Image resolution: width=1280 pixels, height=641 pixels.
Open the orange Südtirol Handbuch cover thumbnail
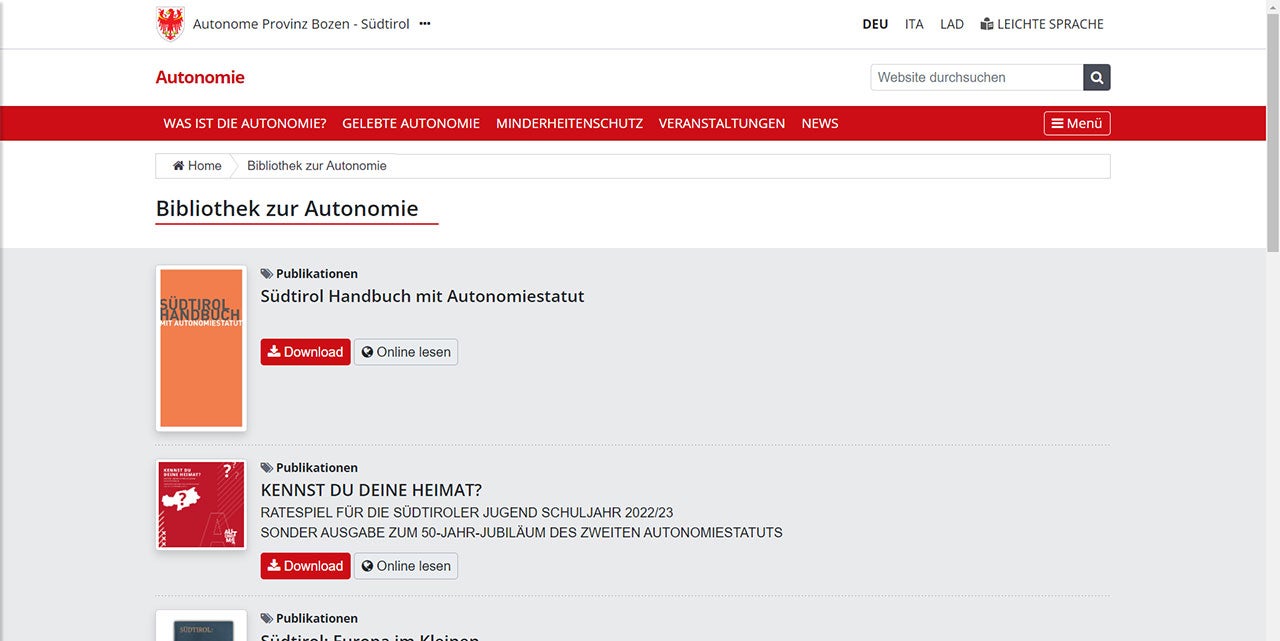coord(201,348)
